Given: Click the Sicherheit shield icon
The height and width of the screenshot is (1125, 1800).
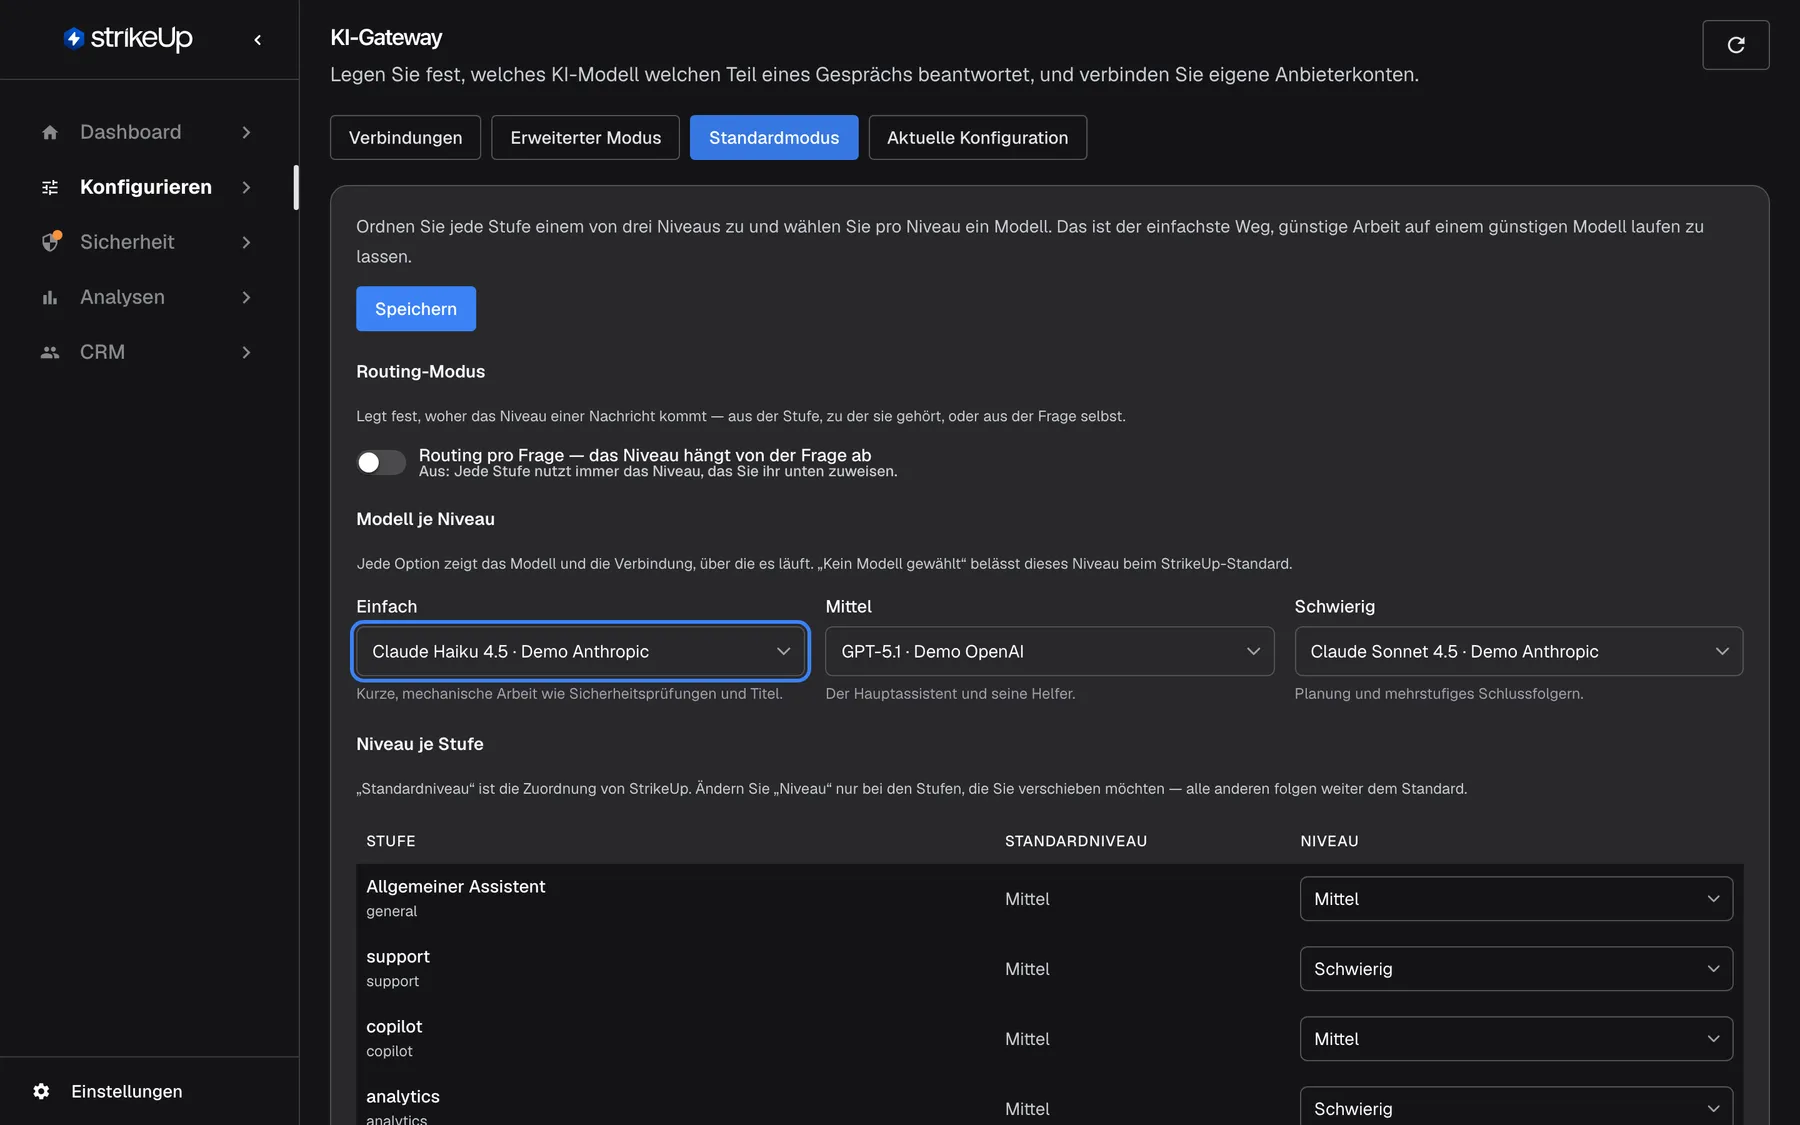Looking at the screenshot, I should point(50,242).
